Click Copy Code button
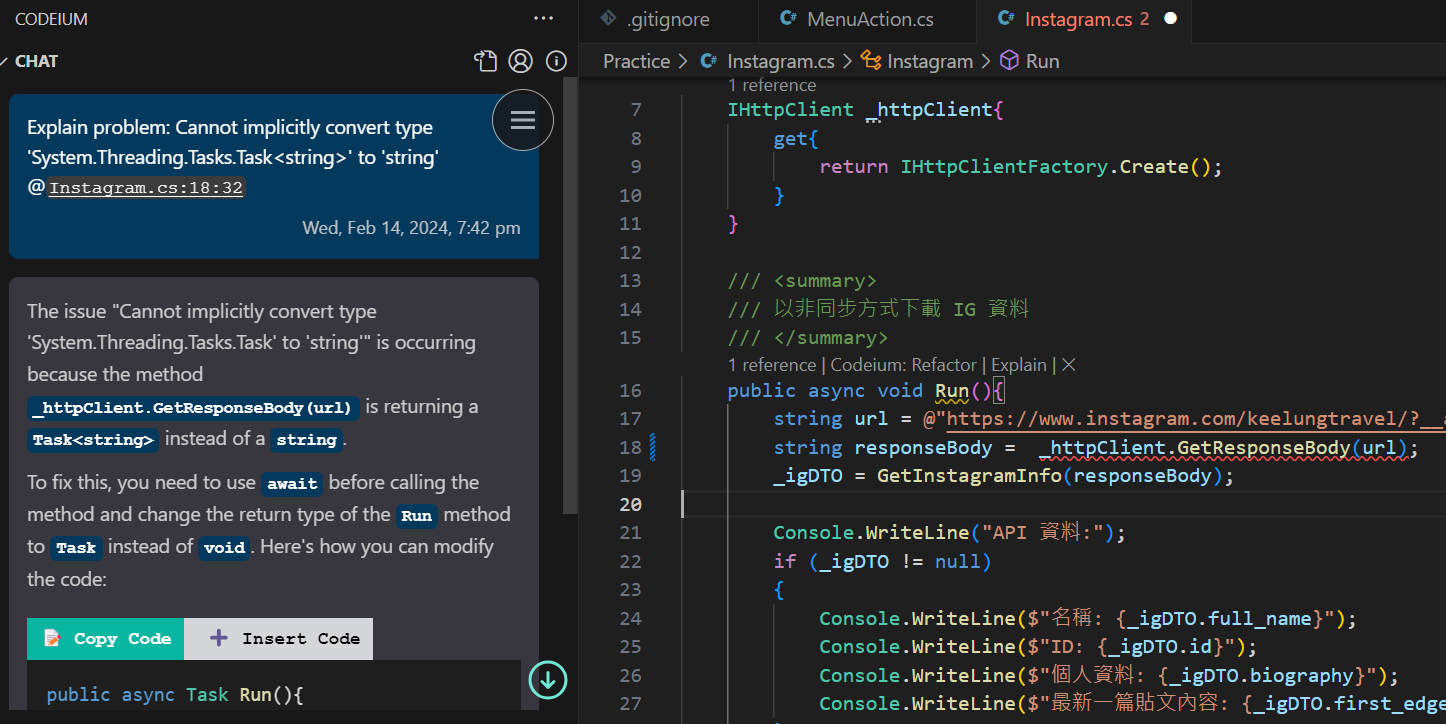This screenshot has height=724, width=1446. point(105,639)
